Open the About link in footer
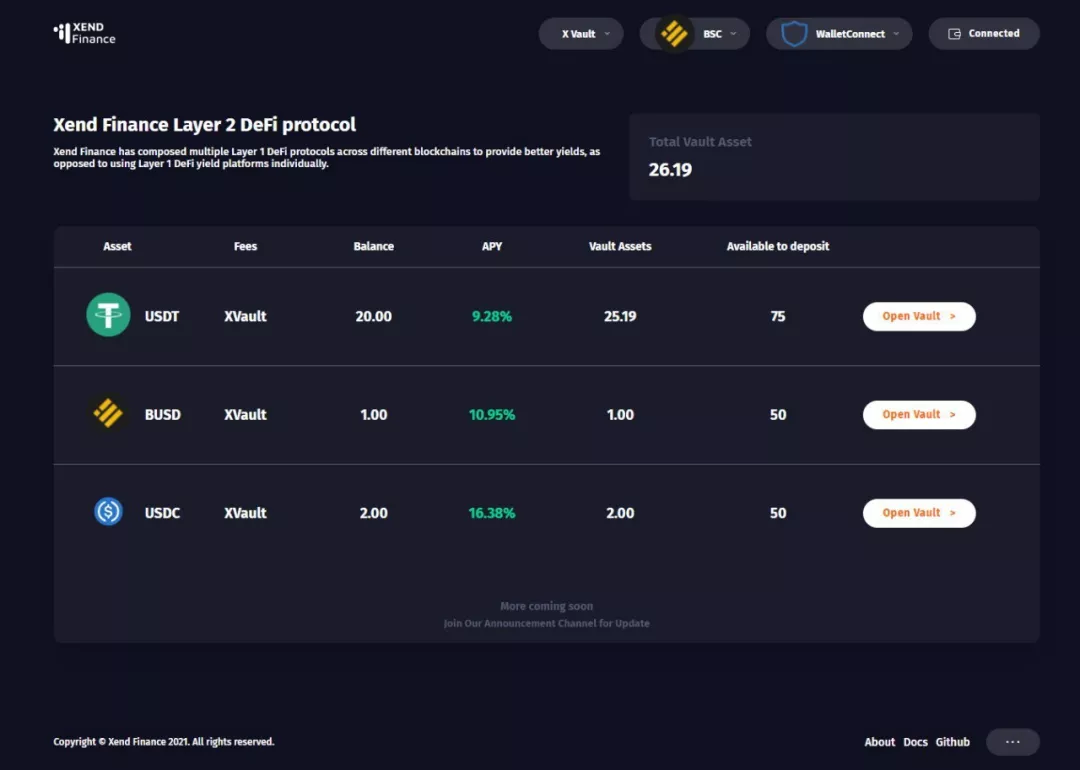The image size is (1080, 770). coord(880,742)
